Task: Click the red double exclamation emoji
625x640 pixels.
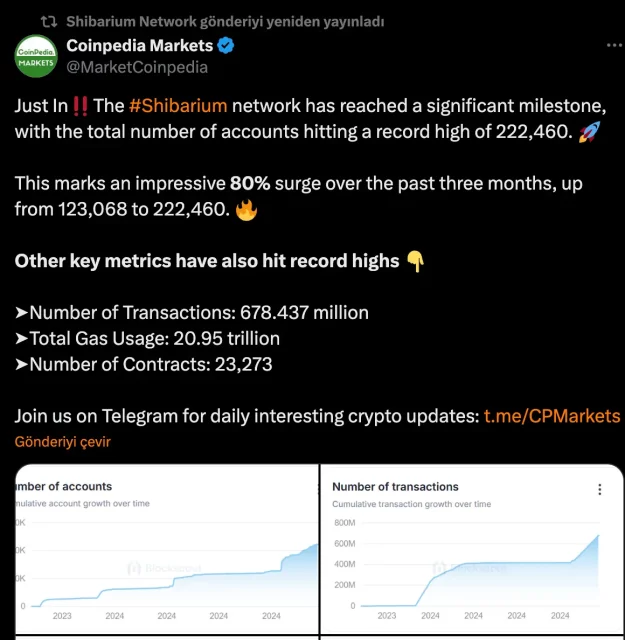Action: click(80, 107)
